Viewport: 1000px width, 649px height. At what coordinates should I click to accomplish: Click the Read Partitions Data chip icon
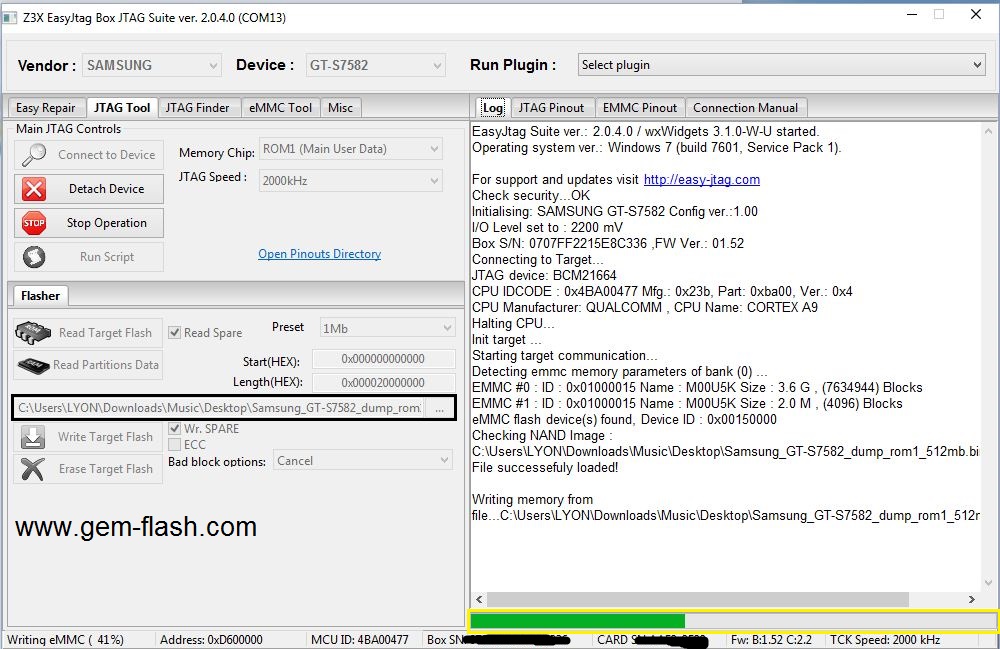pos(34,365)
